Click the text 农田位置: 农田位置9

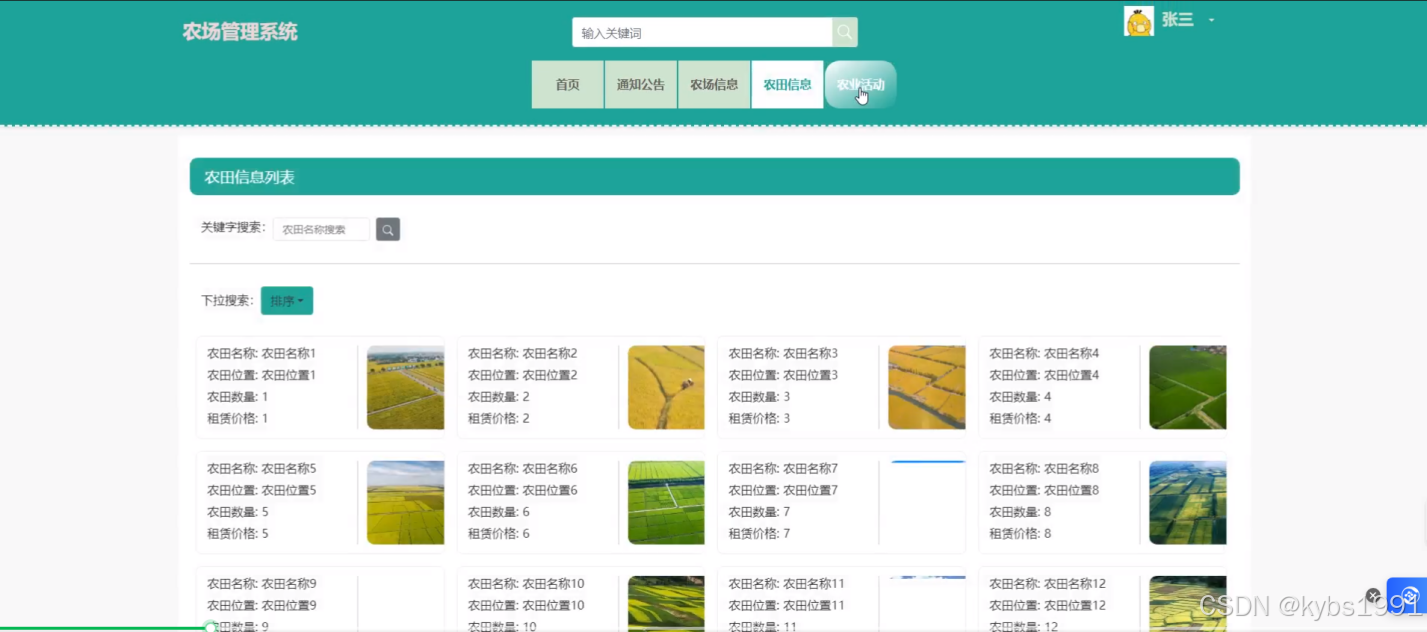261,606
